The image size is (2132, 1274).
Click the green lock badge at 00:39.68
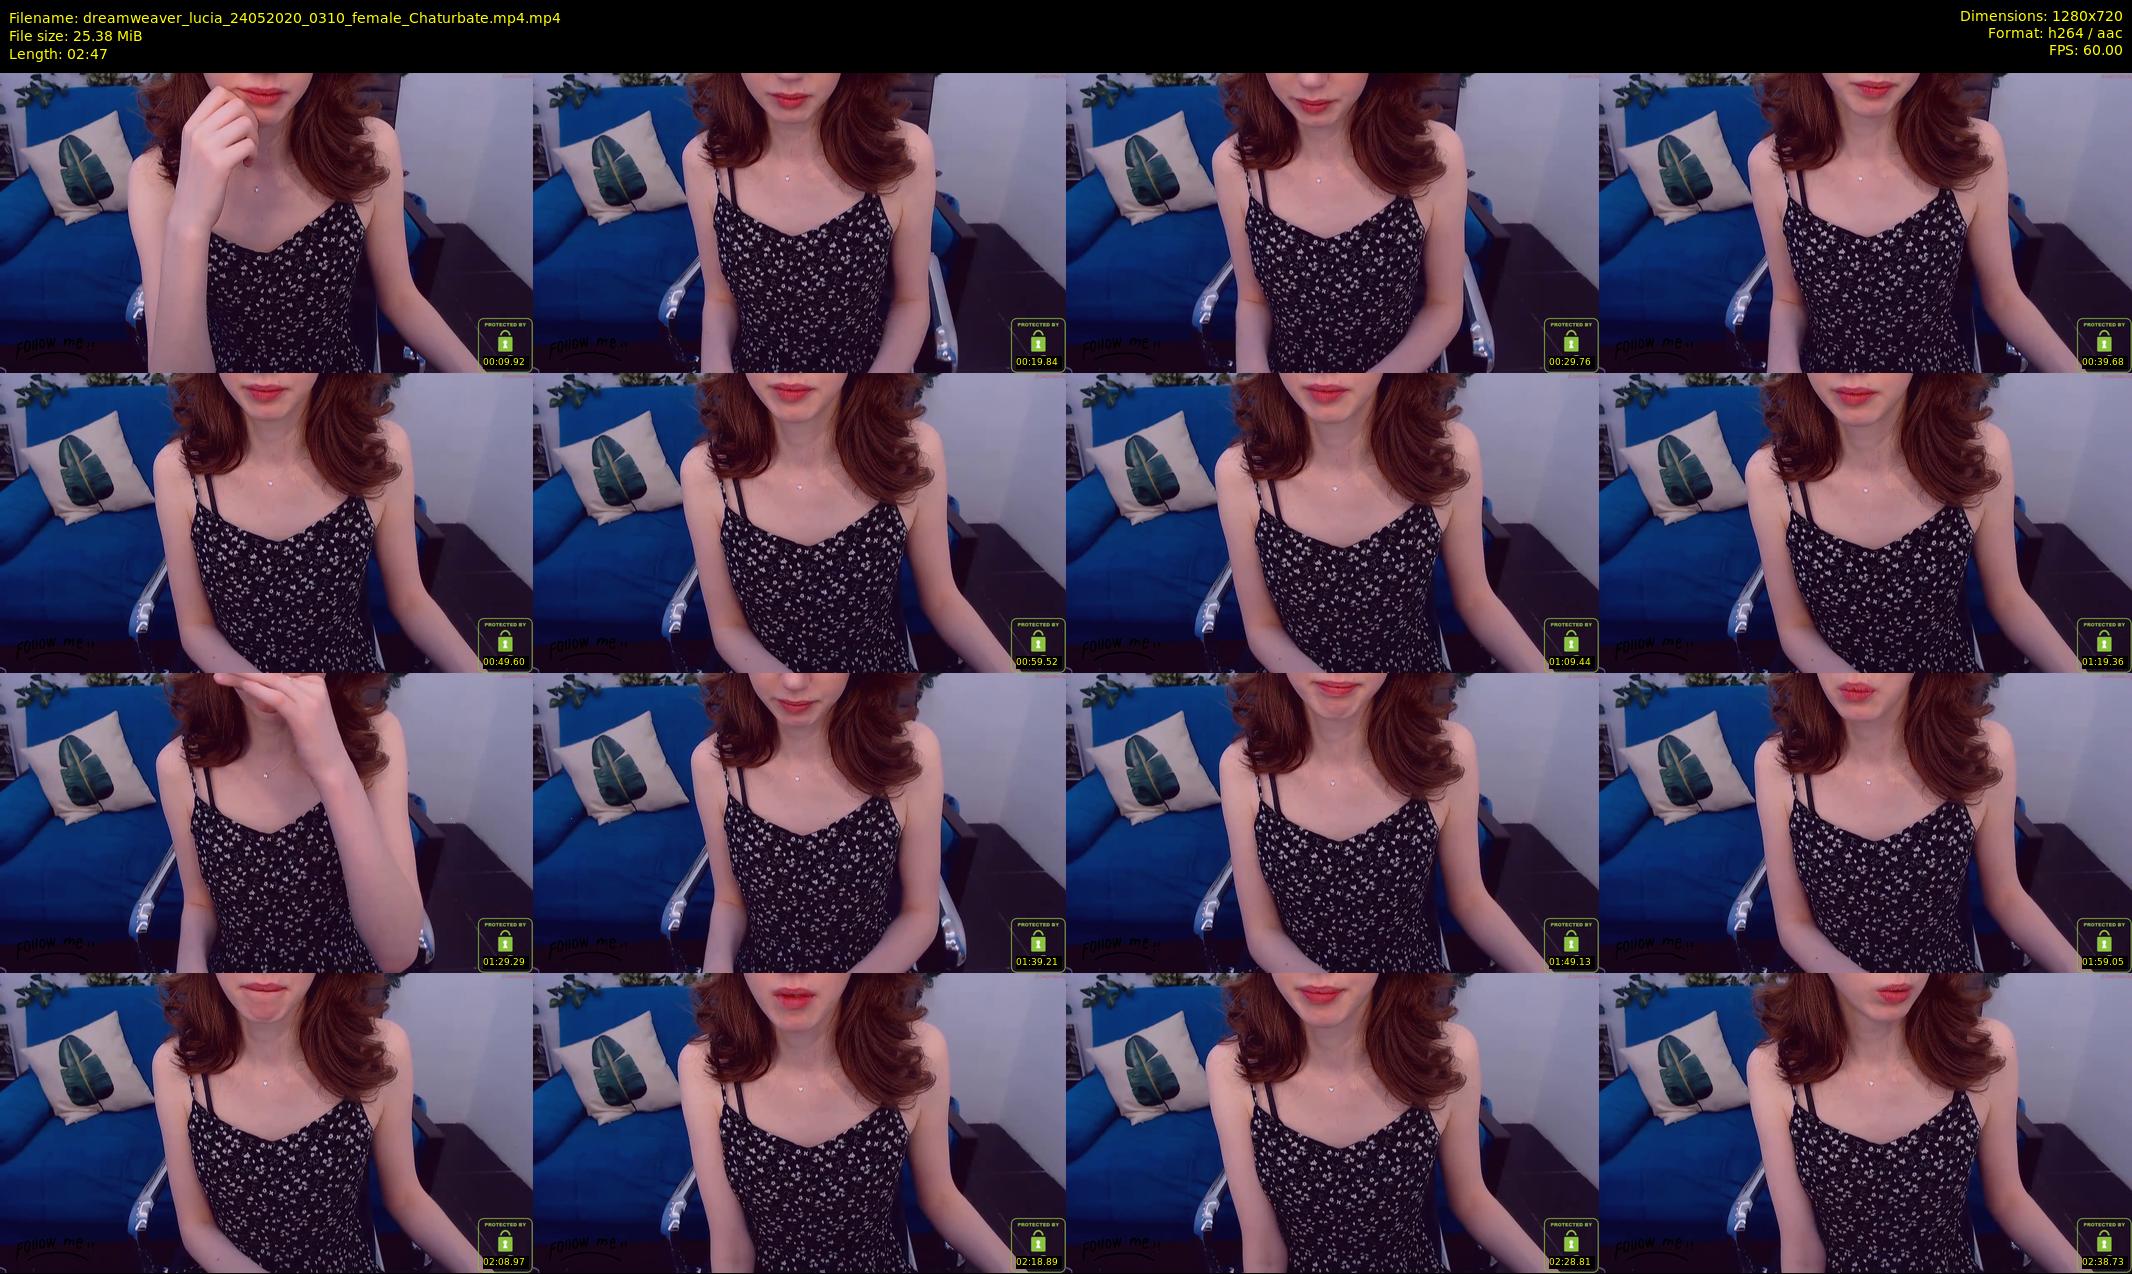pyautogui.click(x=2104, y=342)
